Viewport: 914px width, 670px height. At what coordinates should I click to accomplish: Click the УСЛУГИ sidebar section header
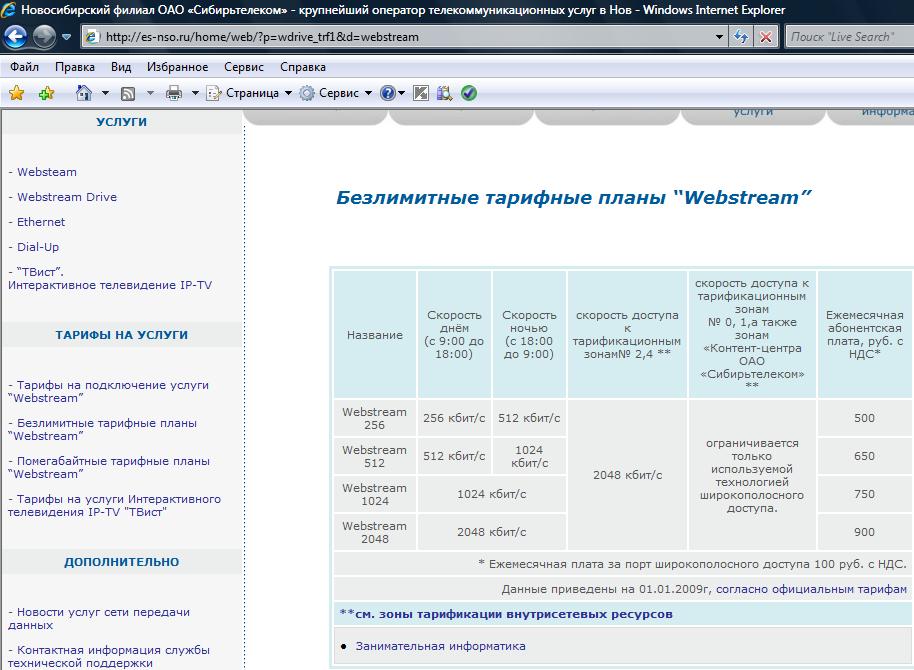coord(121,122)
